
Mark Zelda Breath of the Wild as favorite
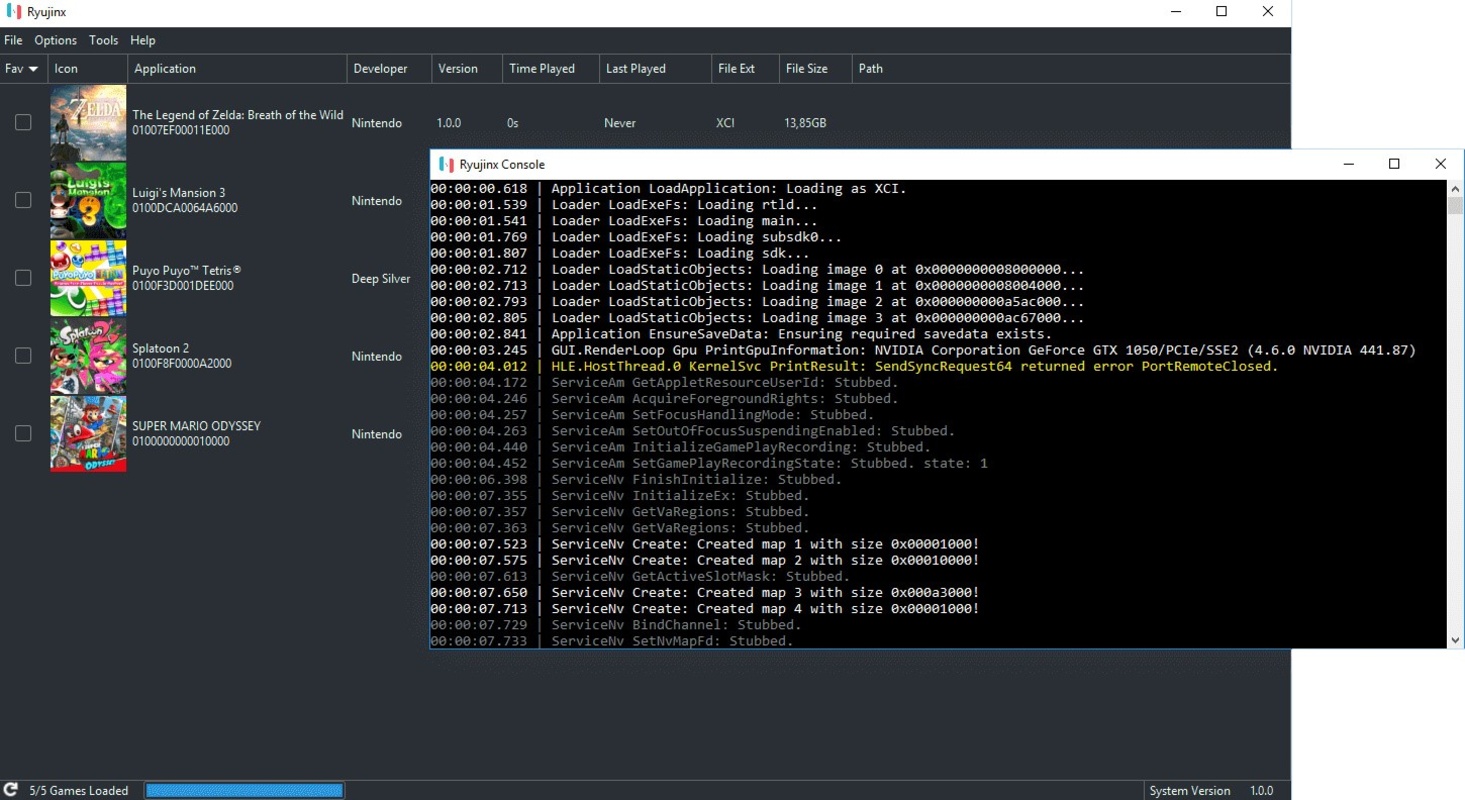pos(23,122)
